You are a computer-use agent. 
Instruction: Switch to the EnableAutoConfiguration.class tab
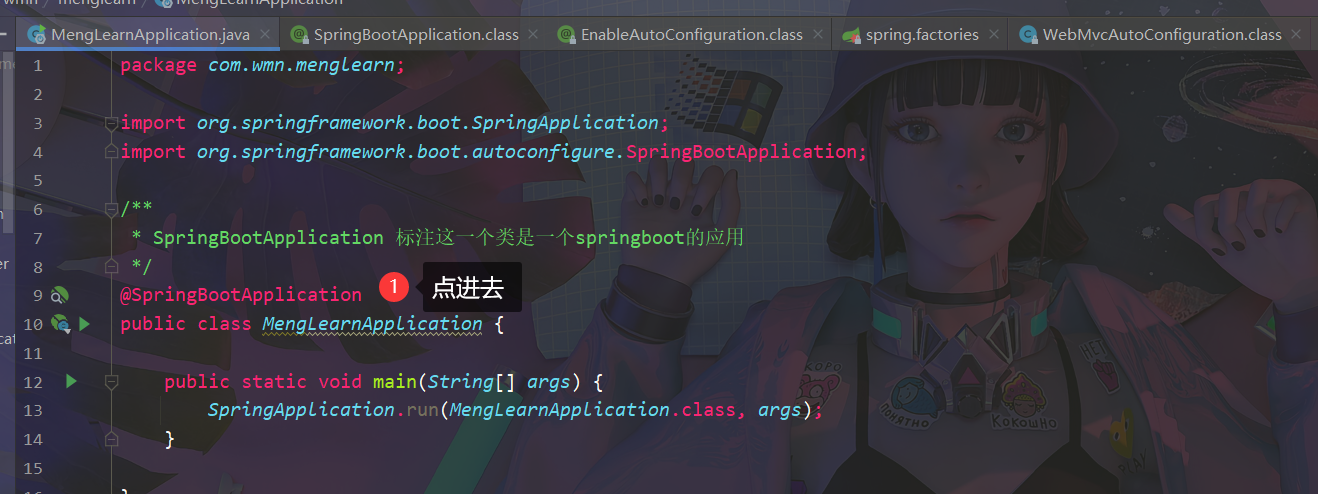pyautogui.click(x=691, y=35)
